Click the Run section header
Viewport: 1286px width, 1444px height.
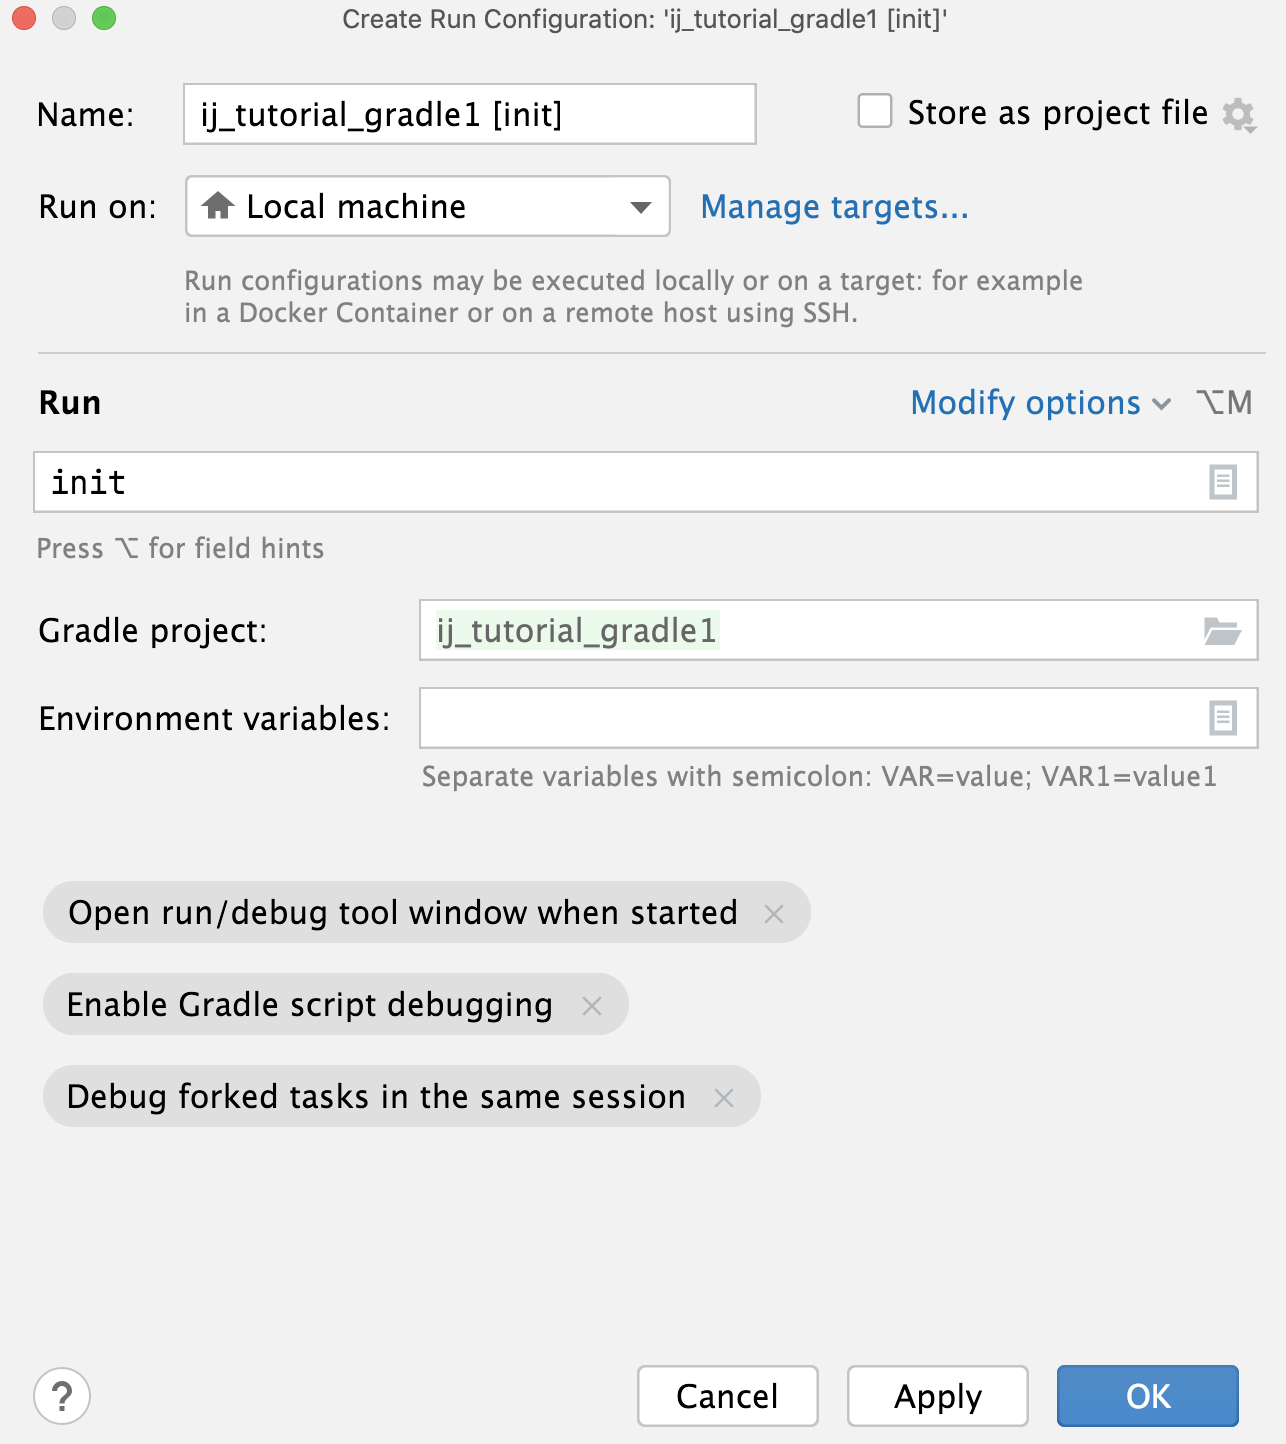pos(69,403)
